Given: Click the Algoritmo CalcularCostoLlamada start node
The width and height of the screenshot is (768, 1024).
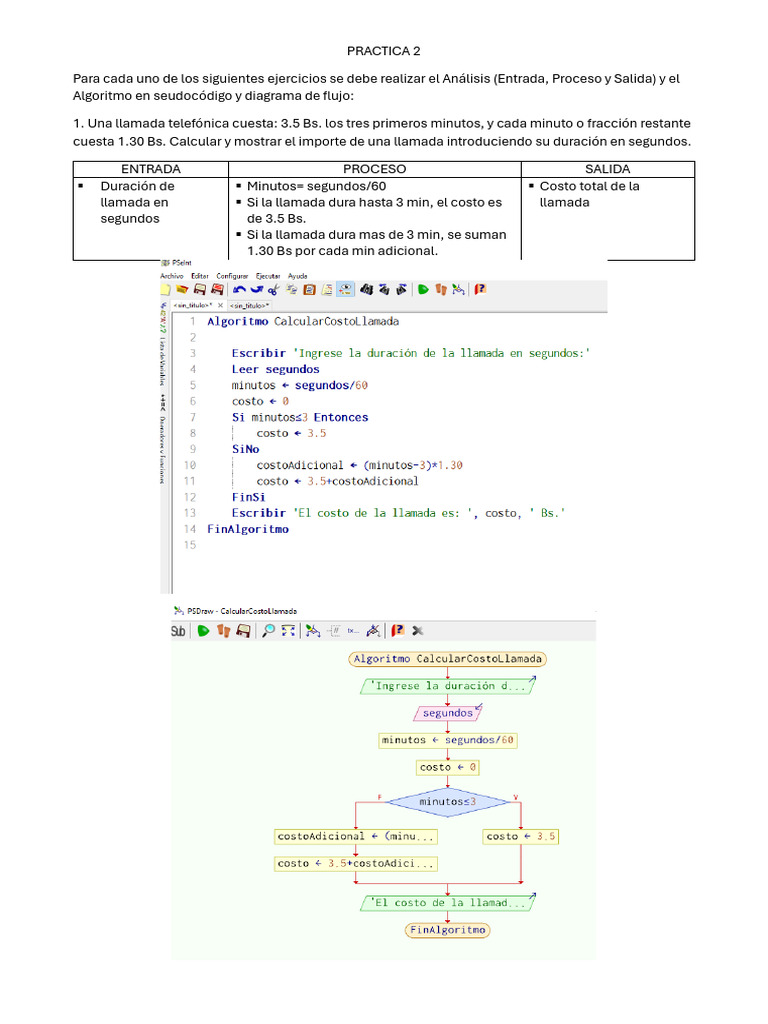Looking at the screenshot, I should [x=447, y=659].
